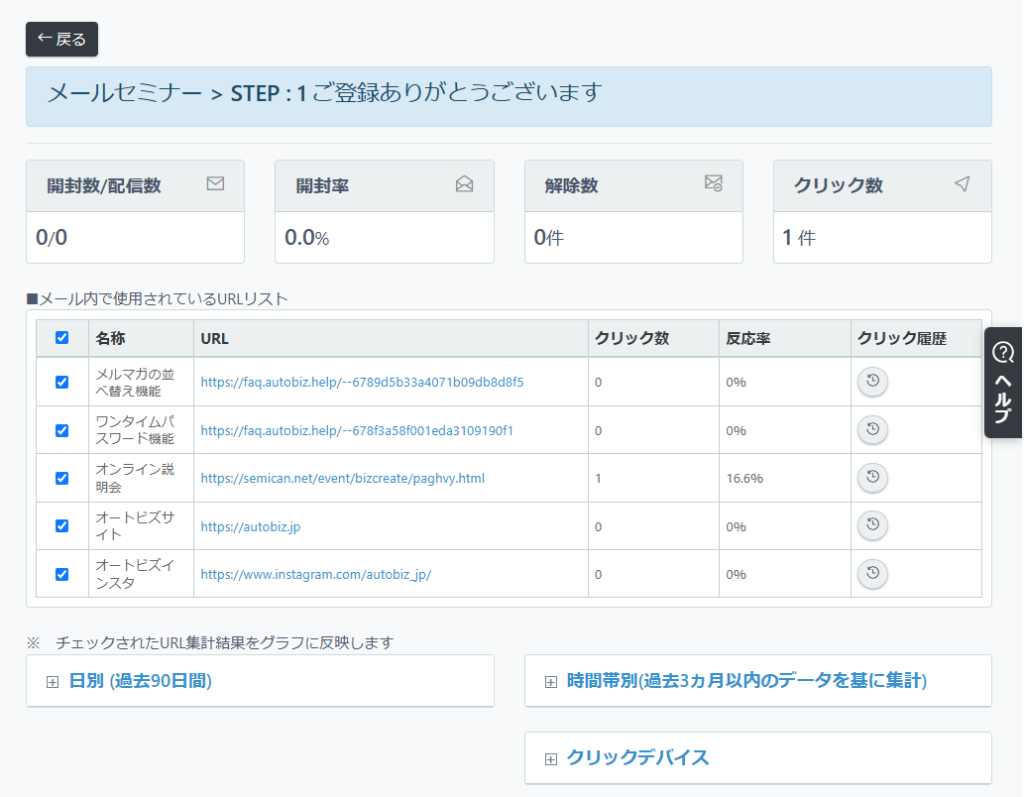
Task: Click 0件 value in 解除数 card
Action: 548,237
